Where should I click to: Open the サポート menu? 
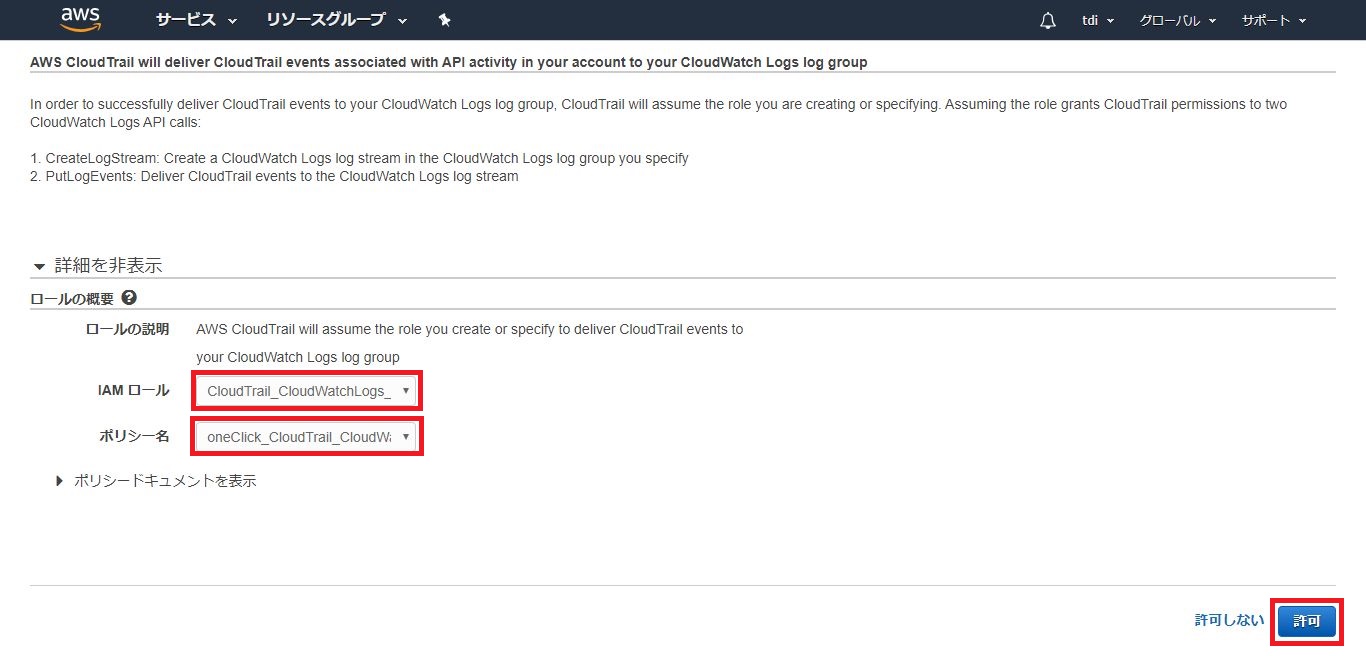pyautogui.click(x=1273, y=20)
